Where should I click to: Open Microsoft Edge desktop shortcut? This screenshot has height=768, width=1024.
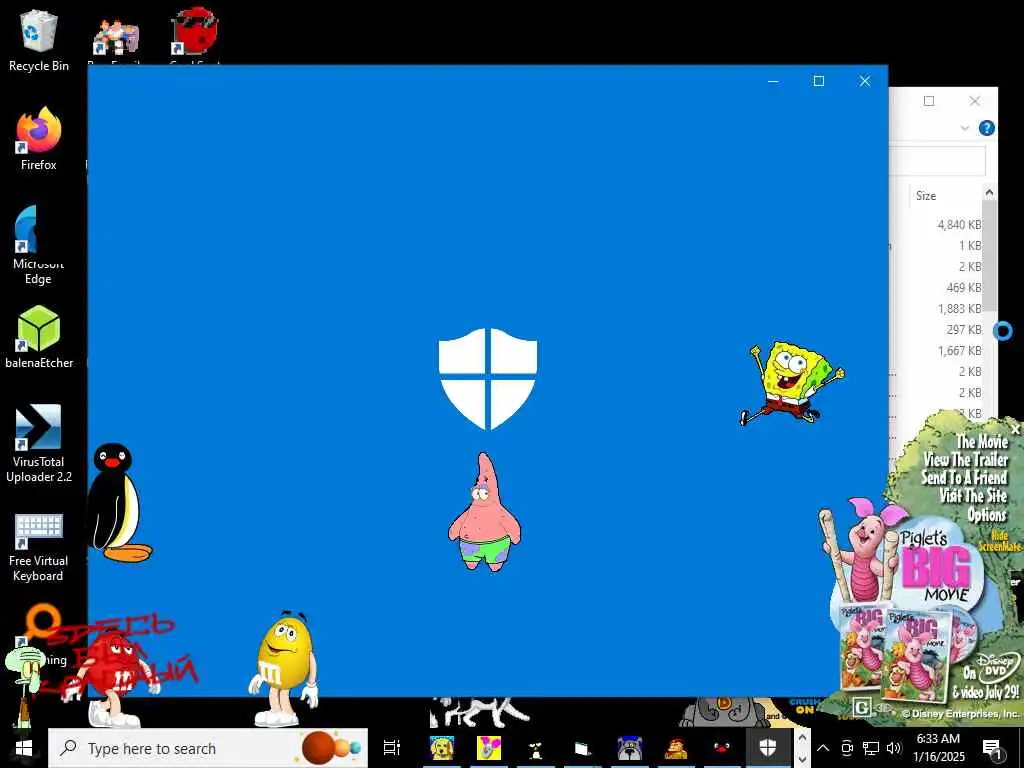pyautogui.click(x=38, y=246)
